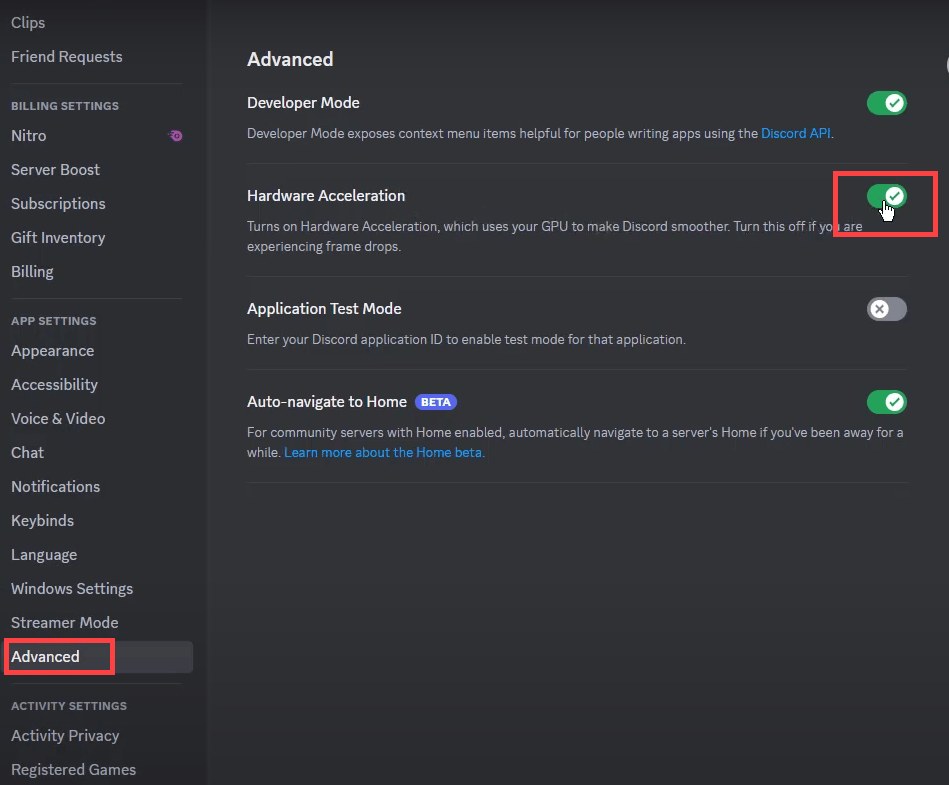Open the Keybinds page

42,520
